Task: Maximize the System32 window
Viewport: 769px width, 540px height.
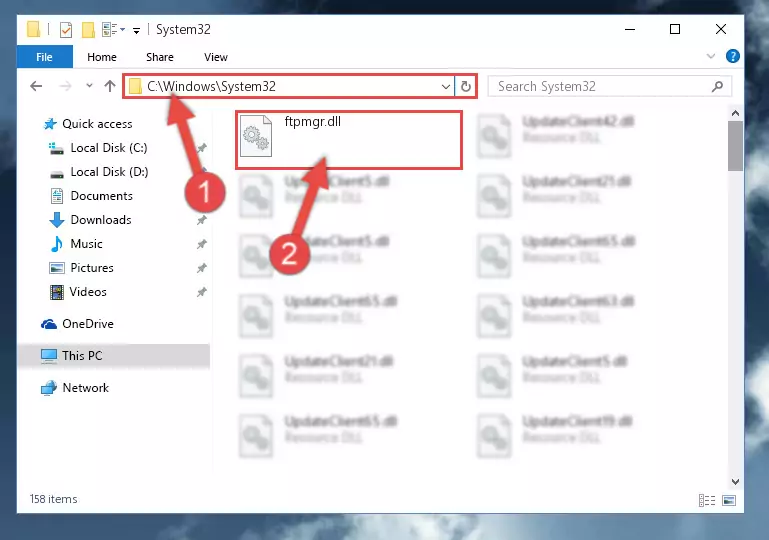Action: [675, 29]
